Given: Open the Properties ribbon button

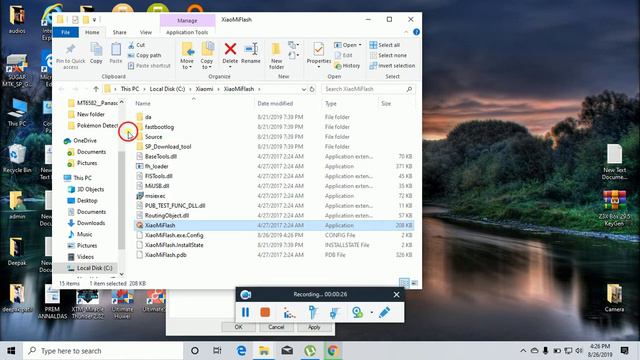Looking at the screenshot, I should click(319, 55).
